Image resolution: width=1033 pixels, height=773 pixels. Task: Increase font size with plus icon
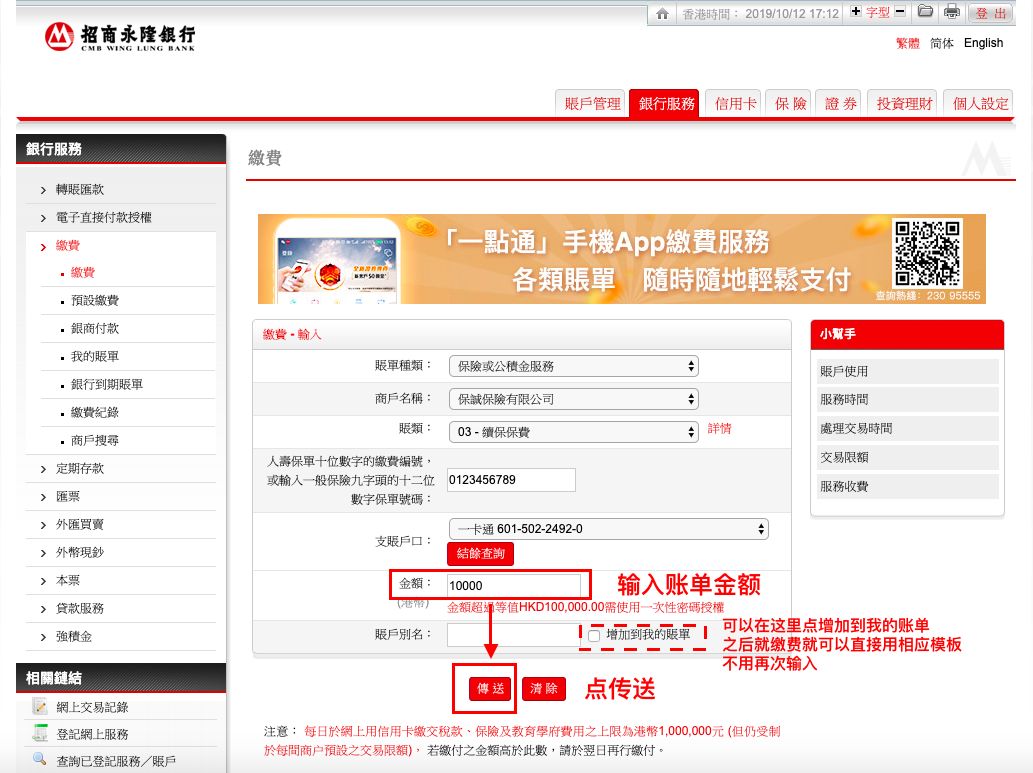pos(856,11)
